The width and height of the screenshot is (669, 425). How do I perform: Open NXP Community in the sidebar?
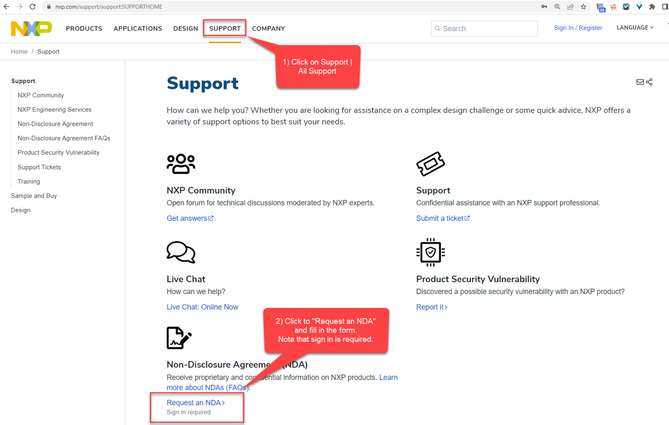41,95
